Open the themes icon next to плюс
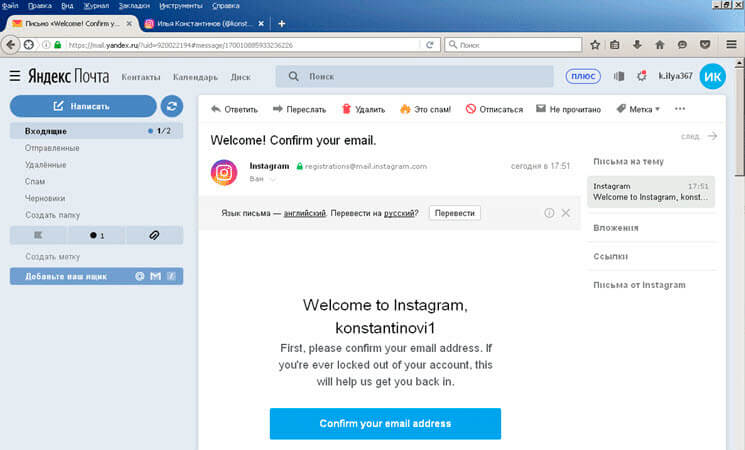Image resolution: width=745 pixels, height=450 pixels. pos(619,76)
